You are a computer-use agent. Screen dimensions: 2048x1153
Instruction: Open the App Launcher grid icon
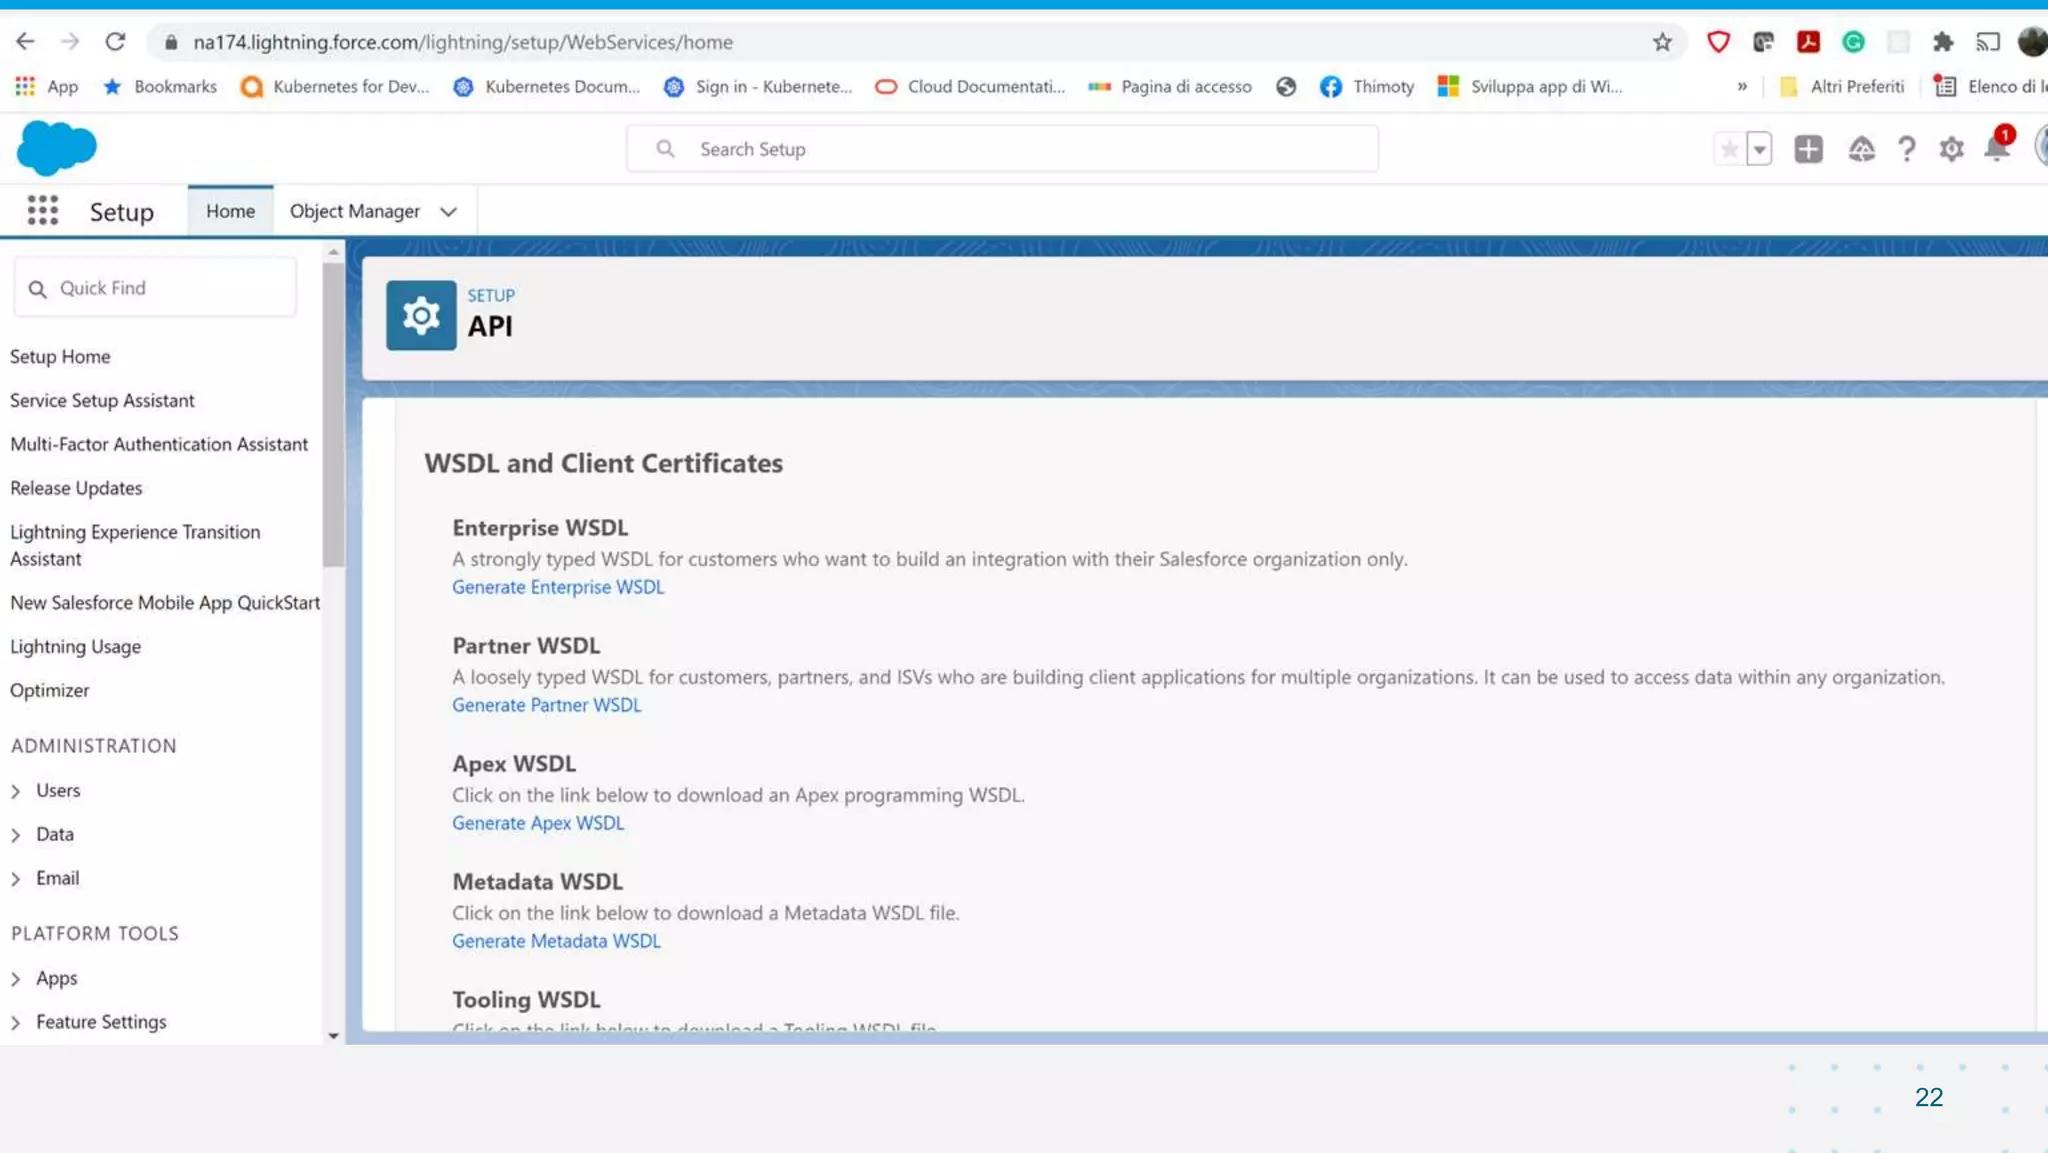(42, 211)
